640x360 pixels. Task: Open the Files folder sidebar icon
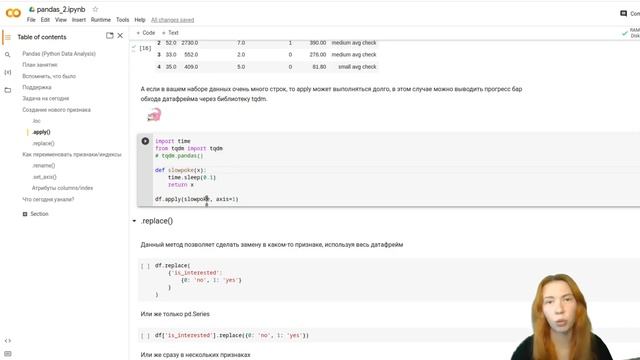pyautogui.click(x=7, y=90)
